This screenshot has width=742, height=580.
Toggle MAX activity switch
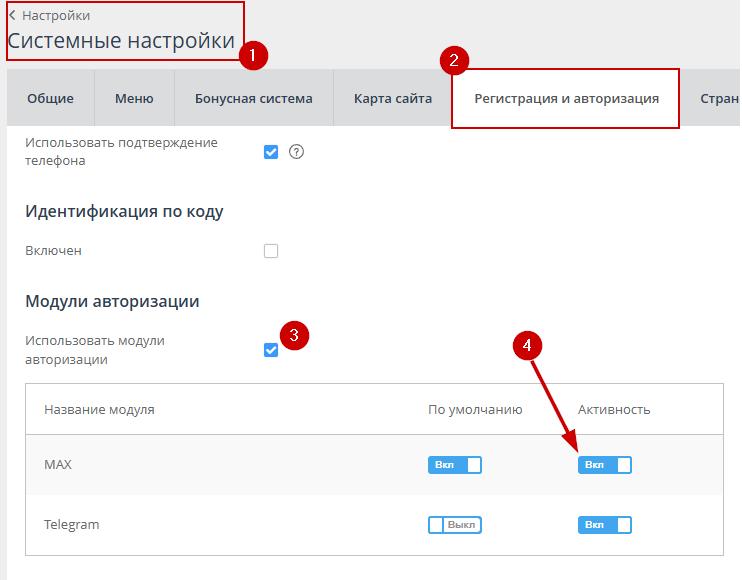(x=605, y=465)
